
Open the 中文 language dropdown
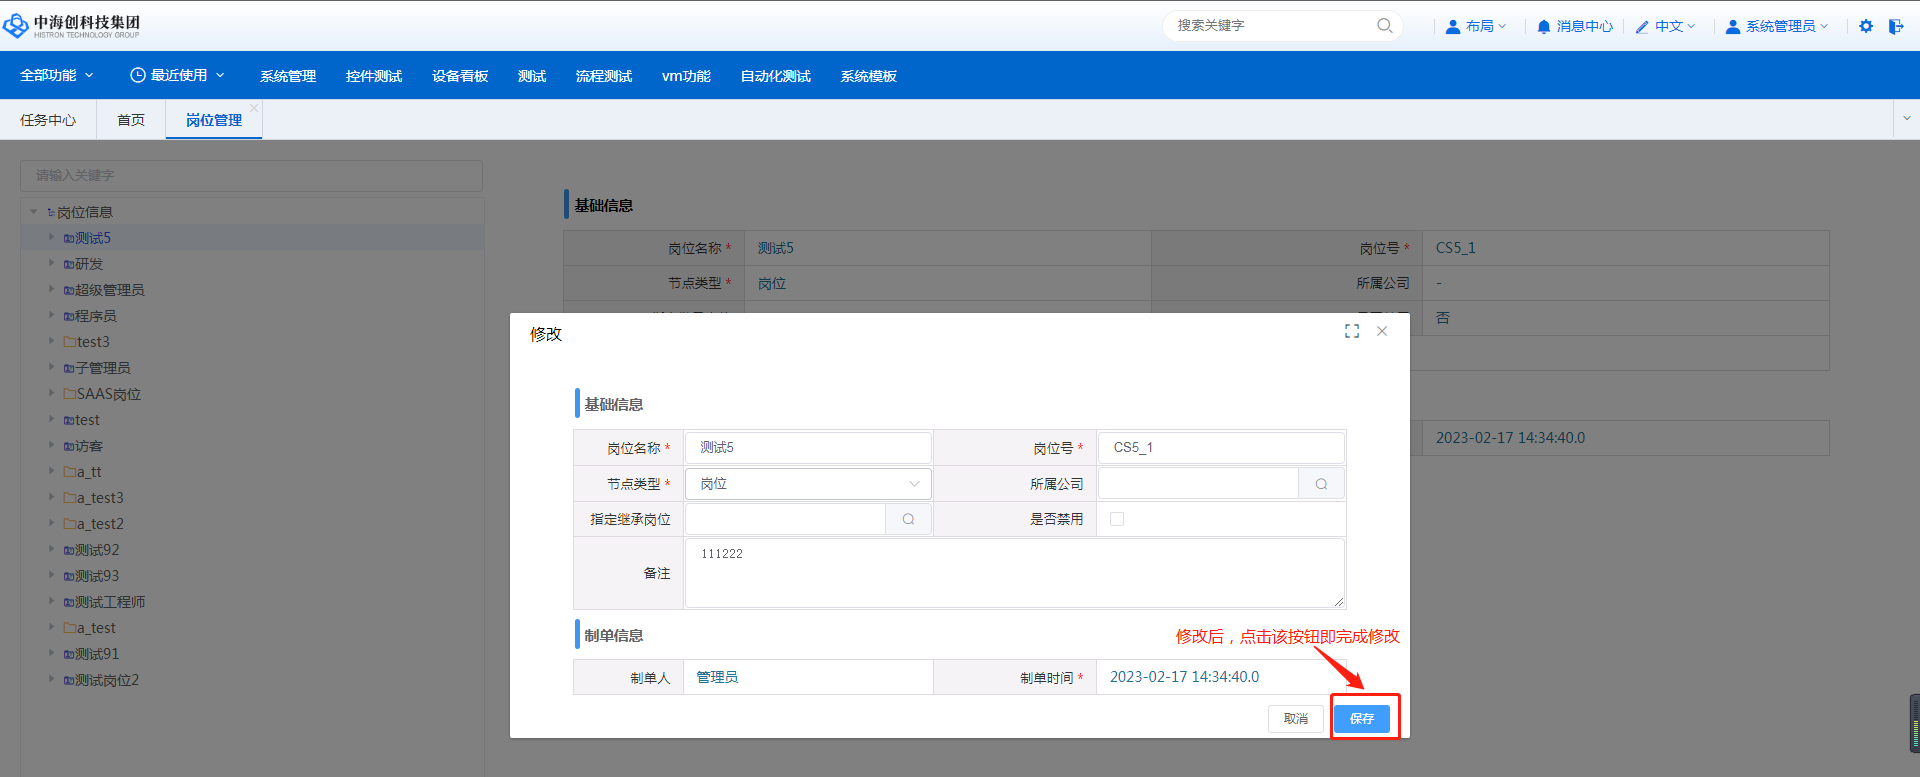[1666, 26]
